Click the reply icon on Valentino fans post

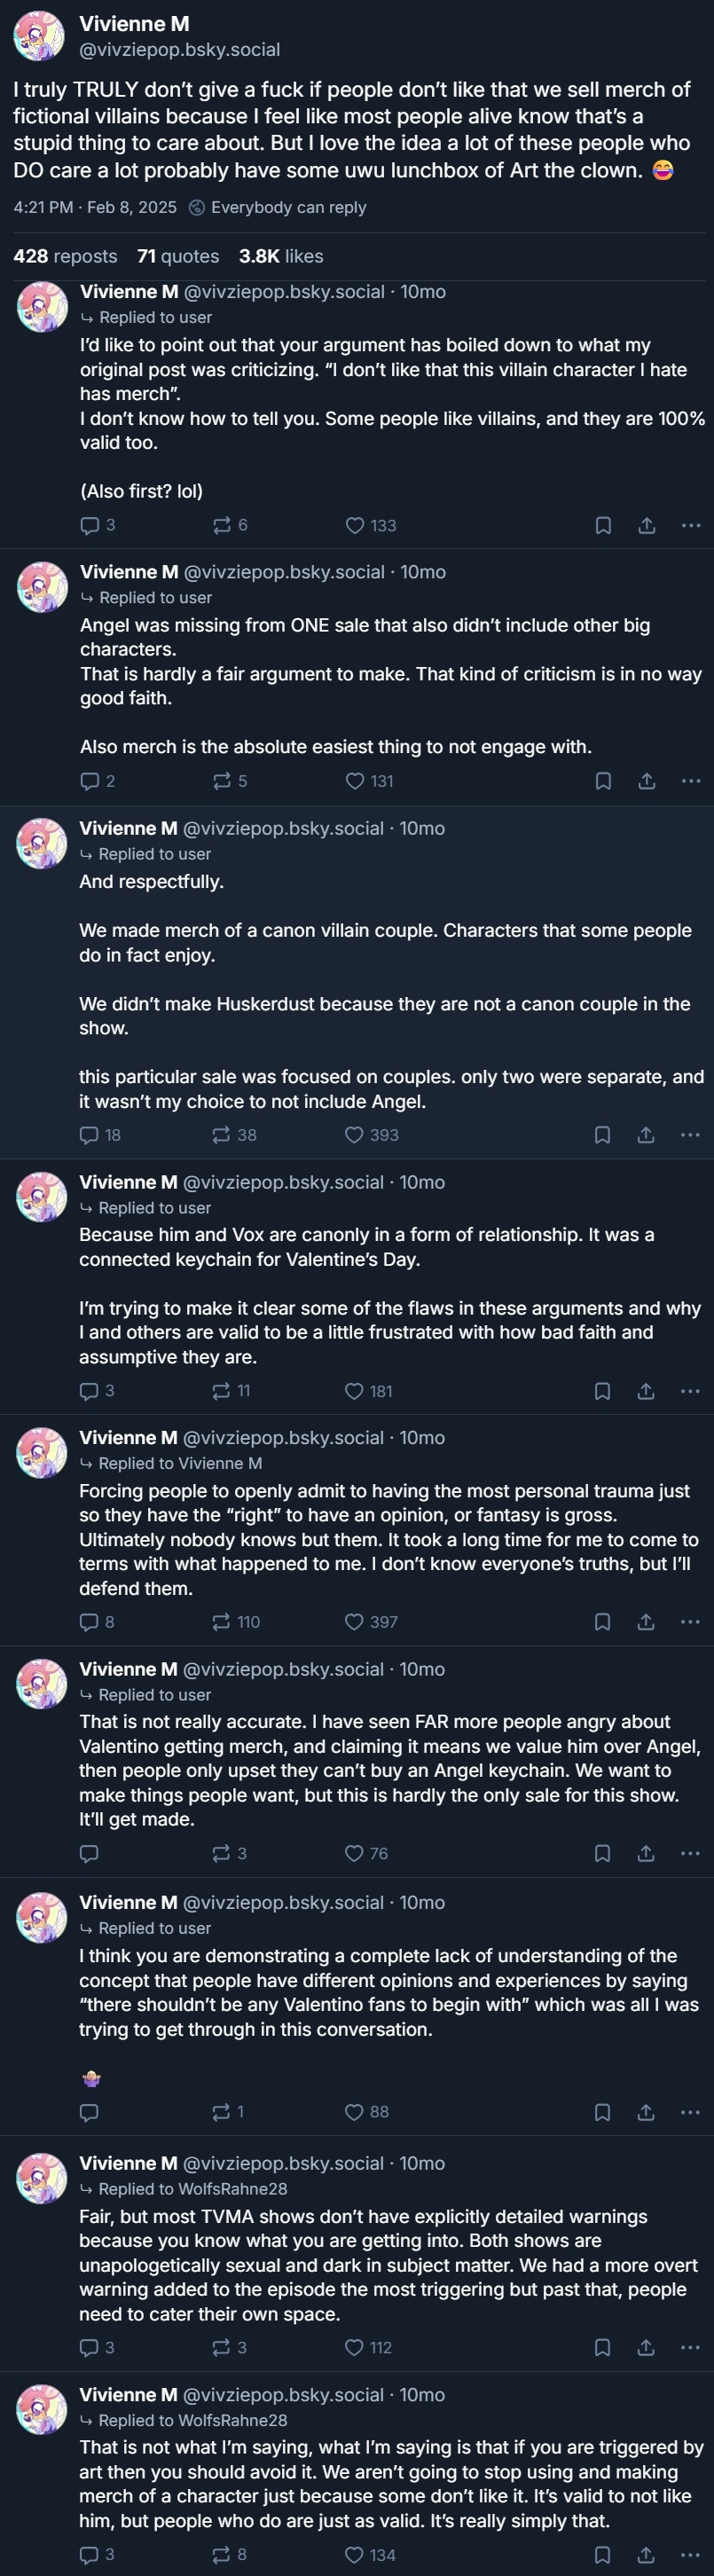tap(89, 2112)
